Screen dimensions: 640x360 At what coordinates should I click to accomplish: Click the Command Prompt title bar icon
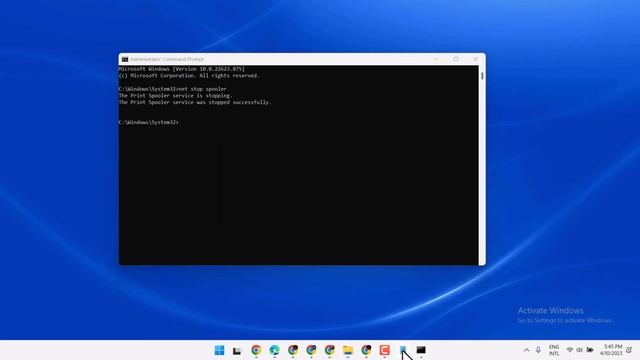(125, 59)
